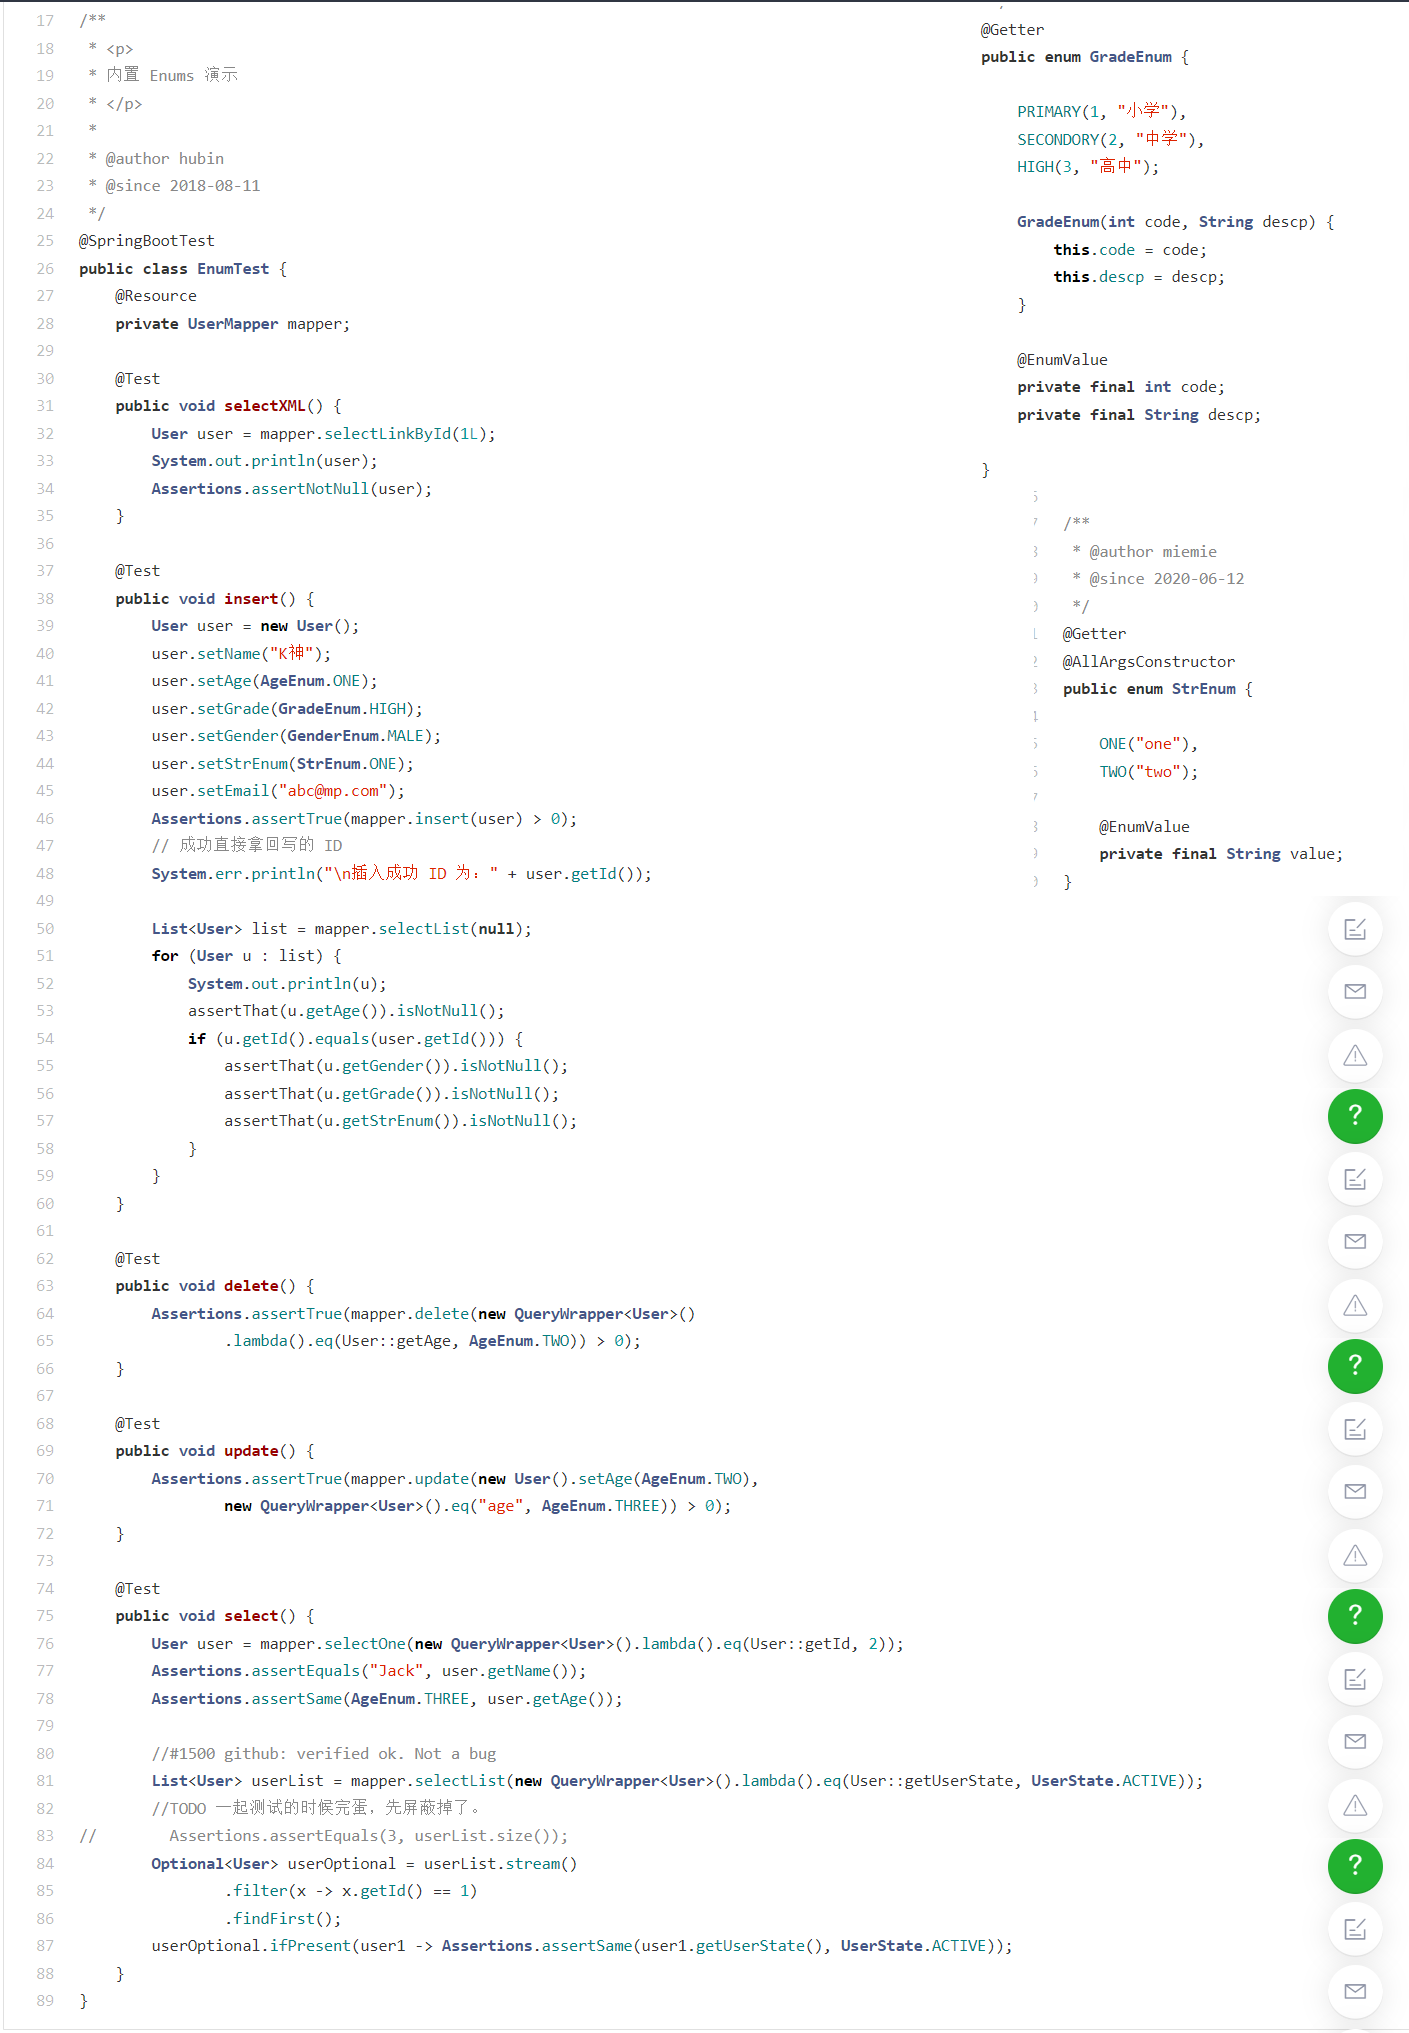Viewport: 1409px width, 2033px height.
Task: Click GenderEnum.MALE on line 43
Action: (x=356, y=736)
